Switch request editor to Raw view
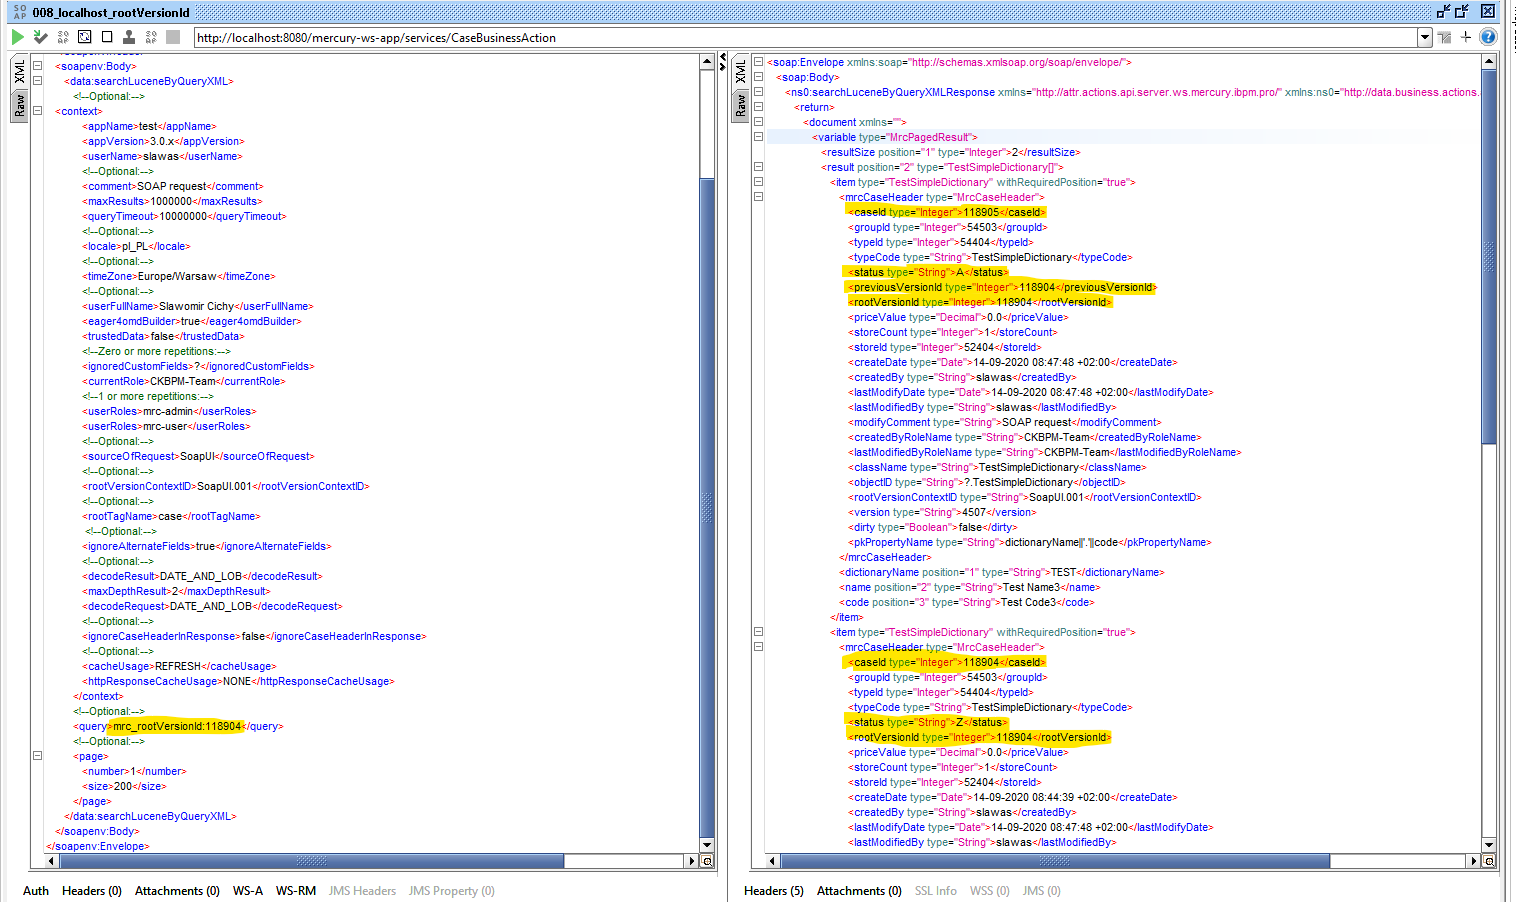The image size is (1516, 902). [x=20, y=105]
